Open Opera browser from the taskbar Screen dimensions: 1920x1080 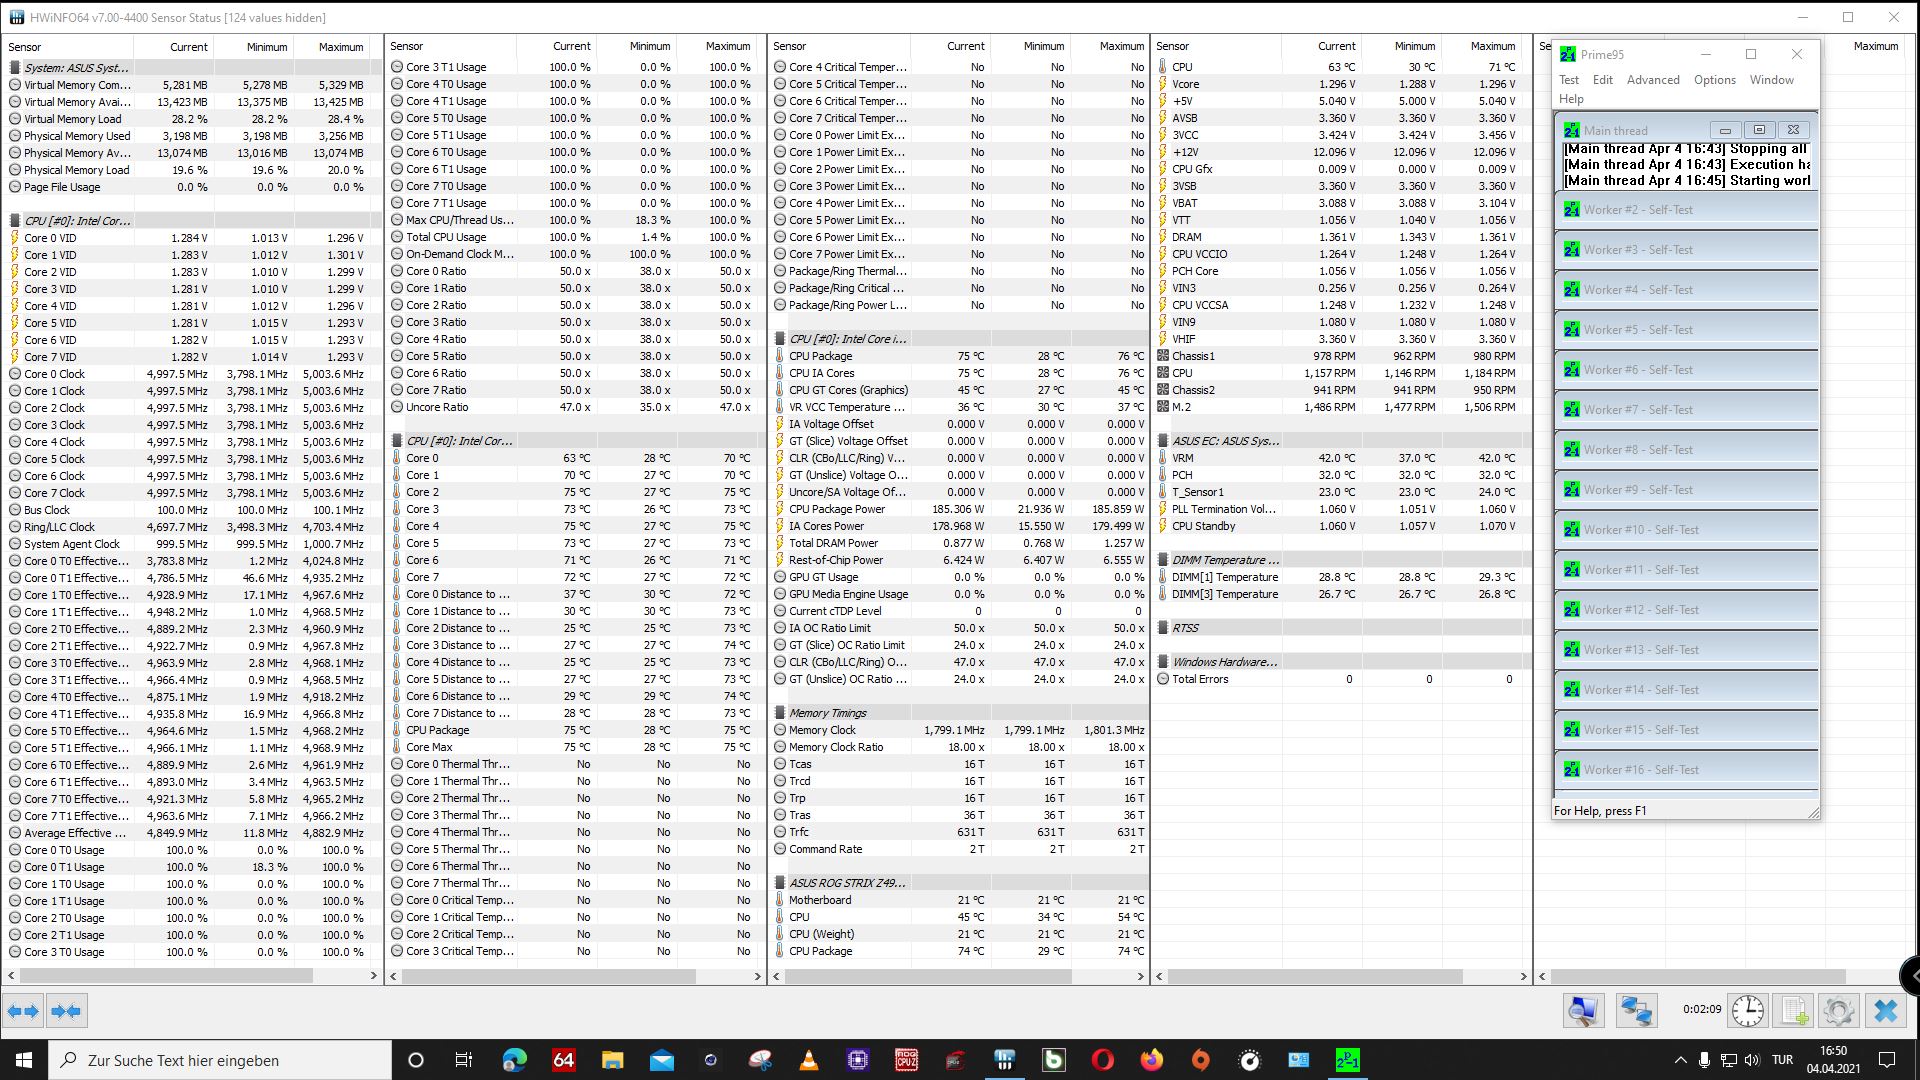click(x=1102, y=1060)
